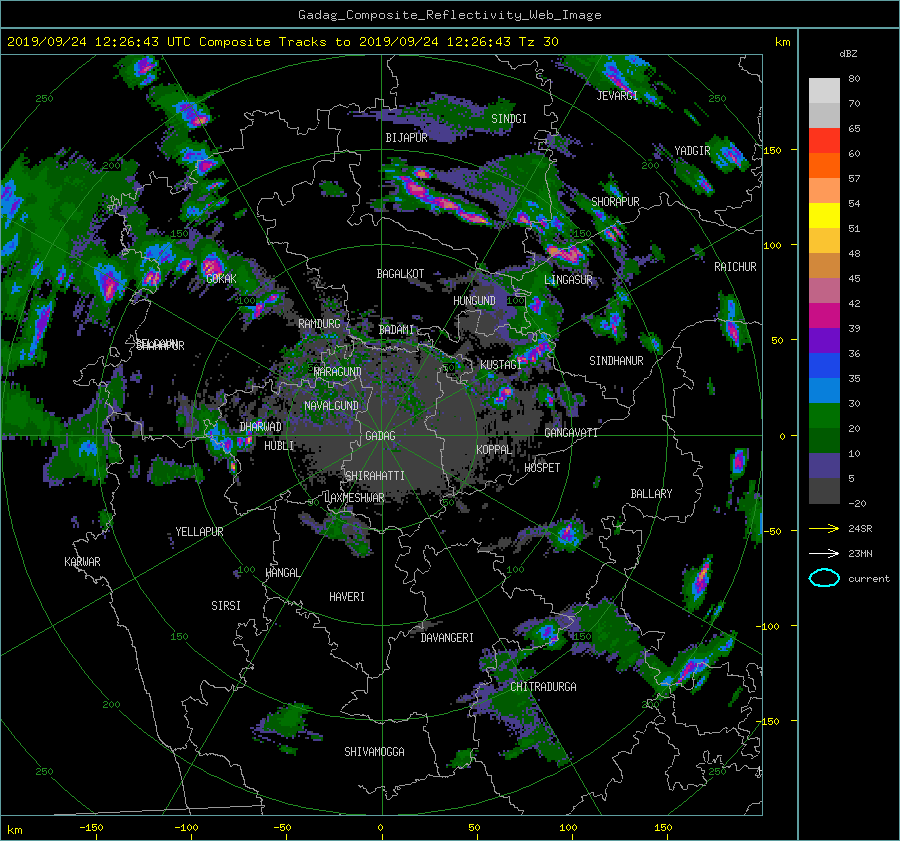Click the SHIRAHATTI label
This screenshot has height=841, width=900.
point(375,476)
